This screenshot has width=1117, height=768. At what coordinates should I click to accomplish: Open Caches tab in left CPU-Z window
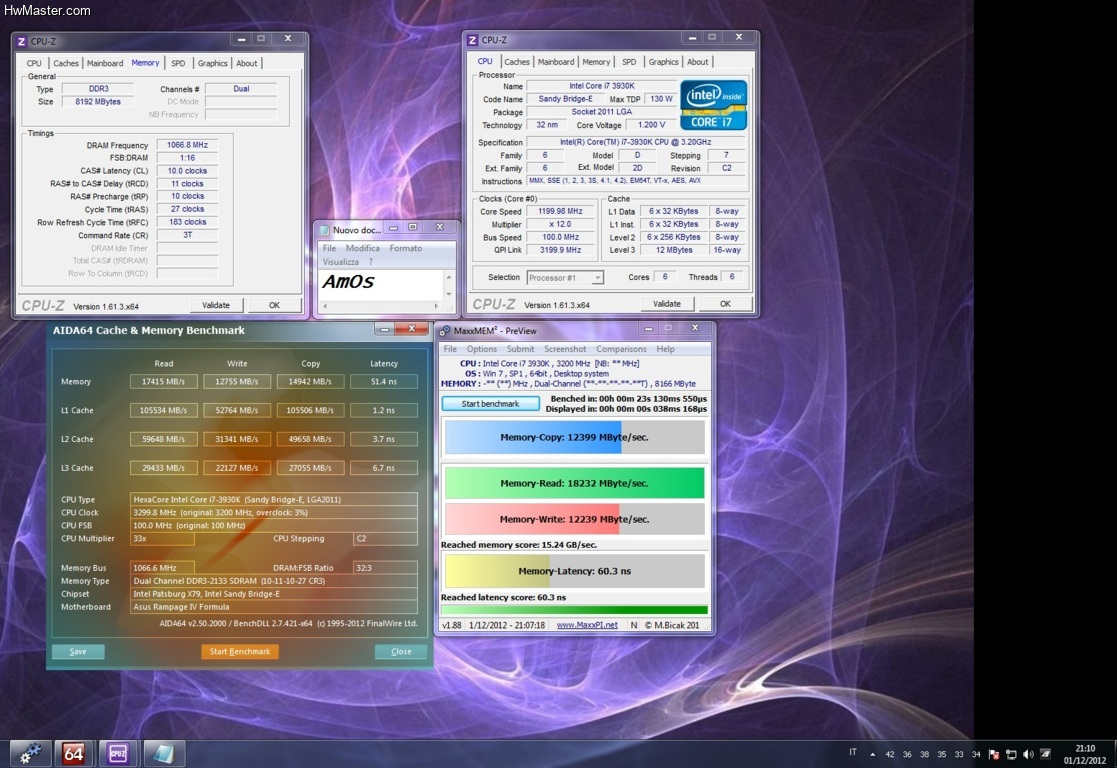[x=66, y=63]
